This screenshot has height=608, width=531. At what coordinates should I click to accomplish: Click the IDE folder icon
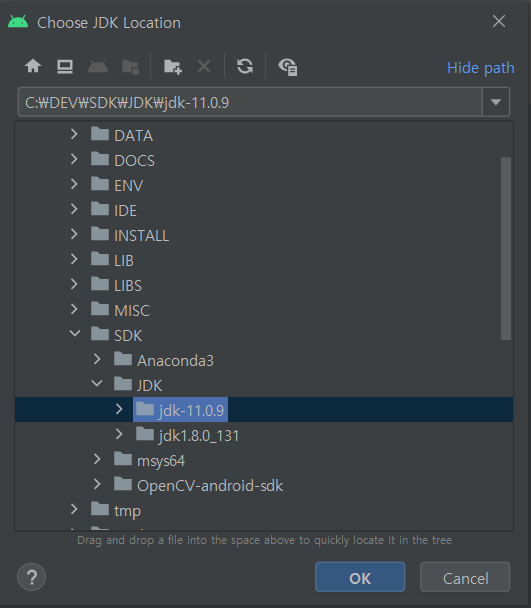[x=100, y=209]
